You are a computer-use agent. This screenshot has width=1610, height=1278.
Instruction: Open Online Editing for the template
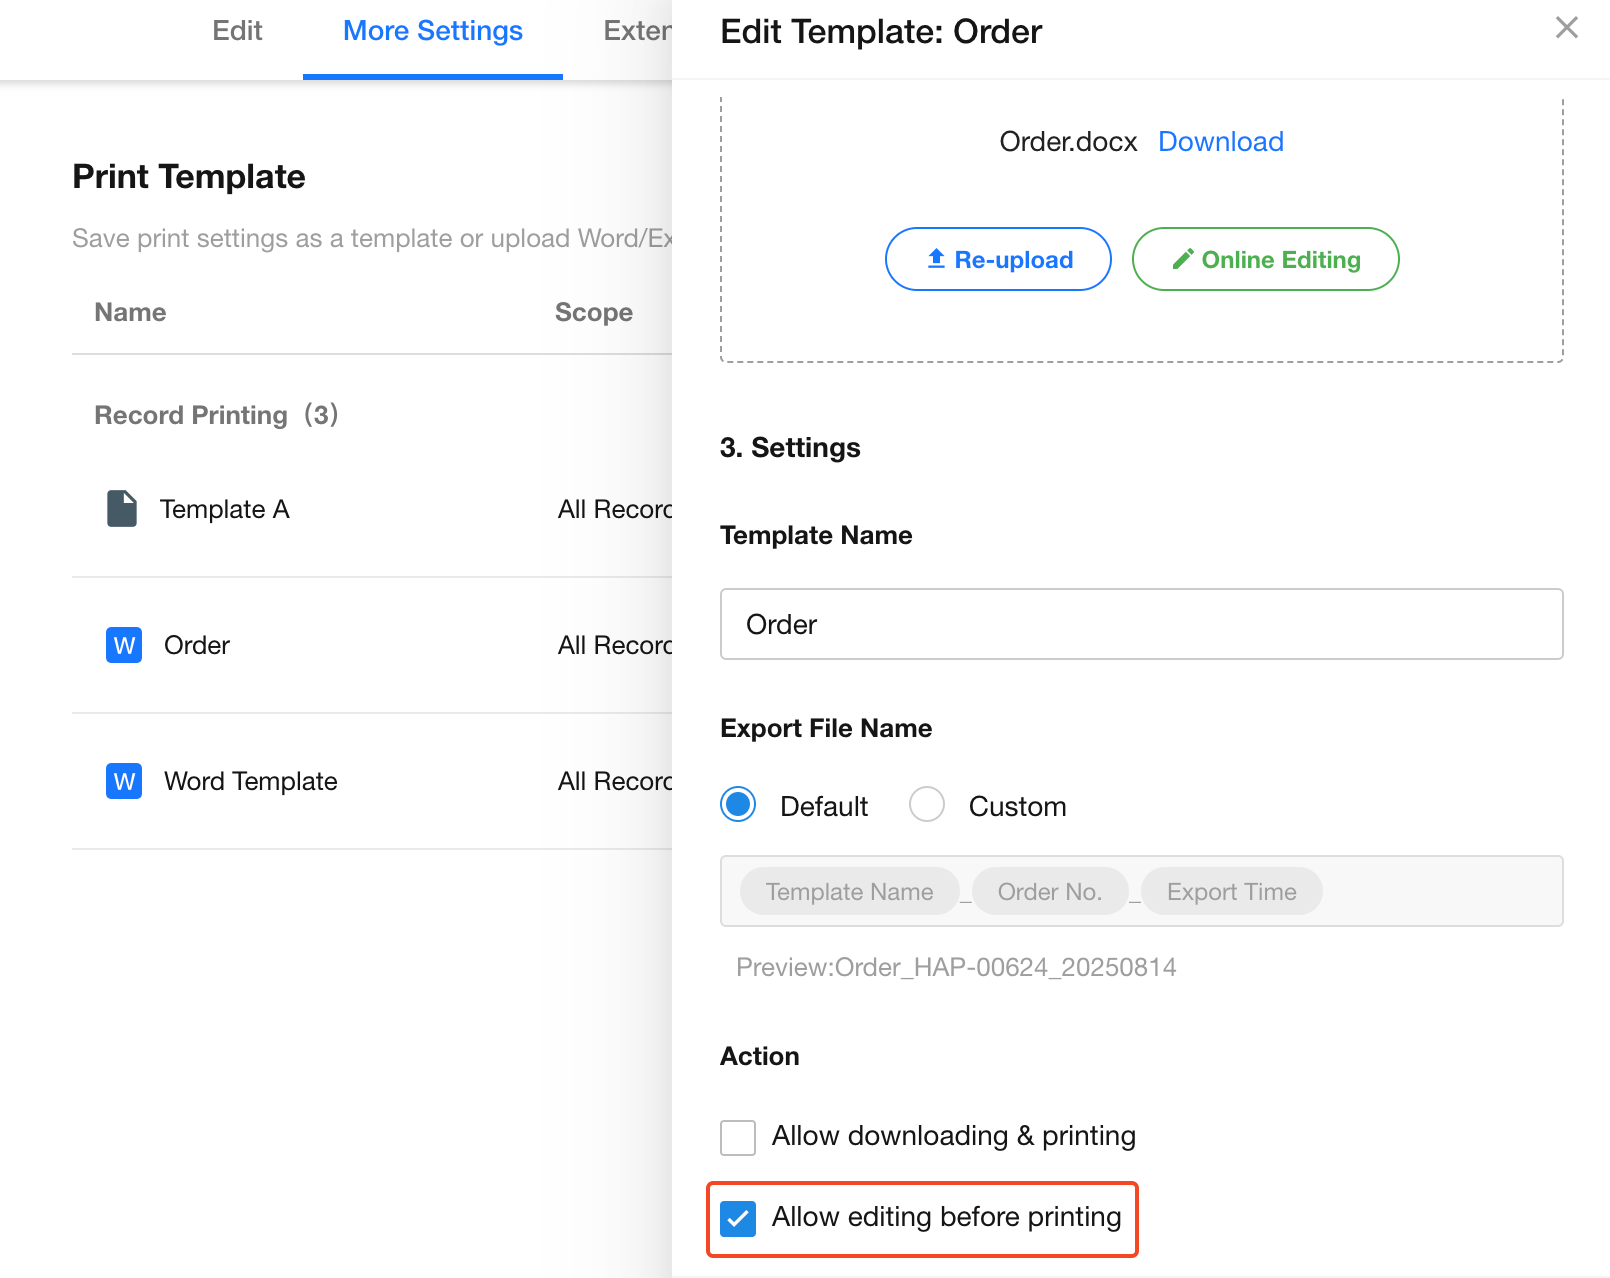[1265, 259]
